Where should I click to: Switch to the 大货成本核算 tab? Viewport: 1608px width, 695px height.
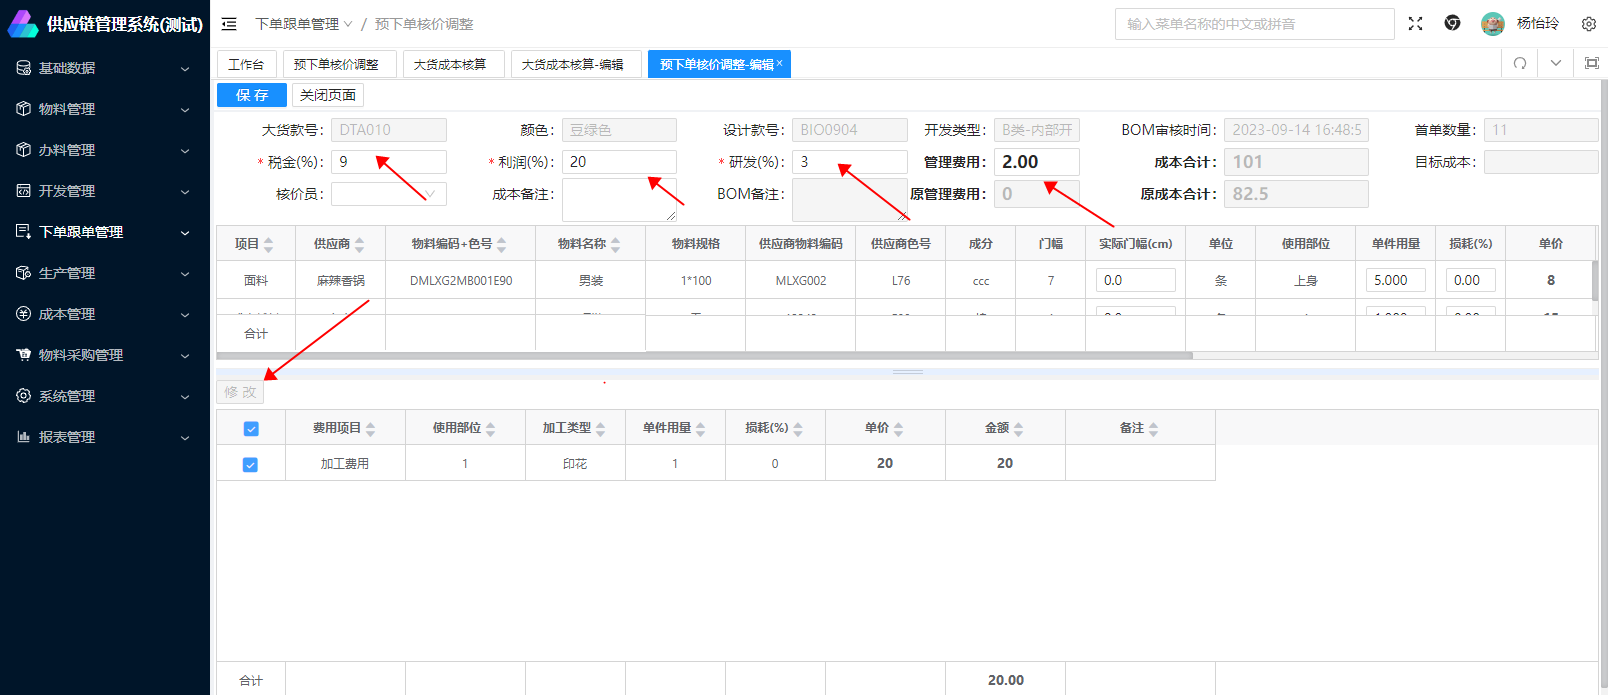(x=450, y=64)
